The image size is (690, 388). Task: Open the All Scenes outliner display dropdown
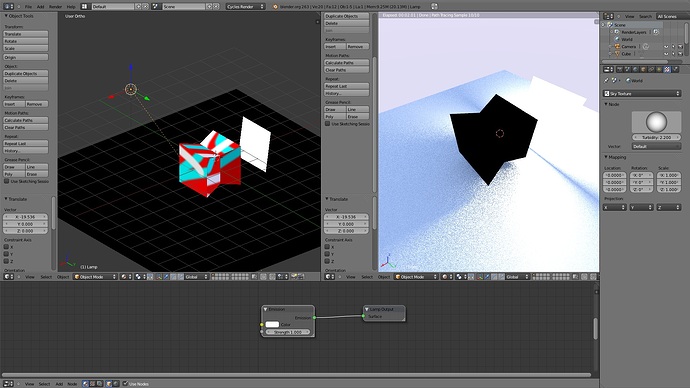coord(672,16)
